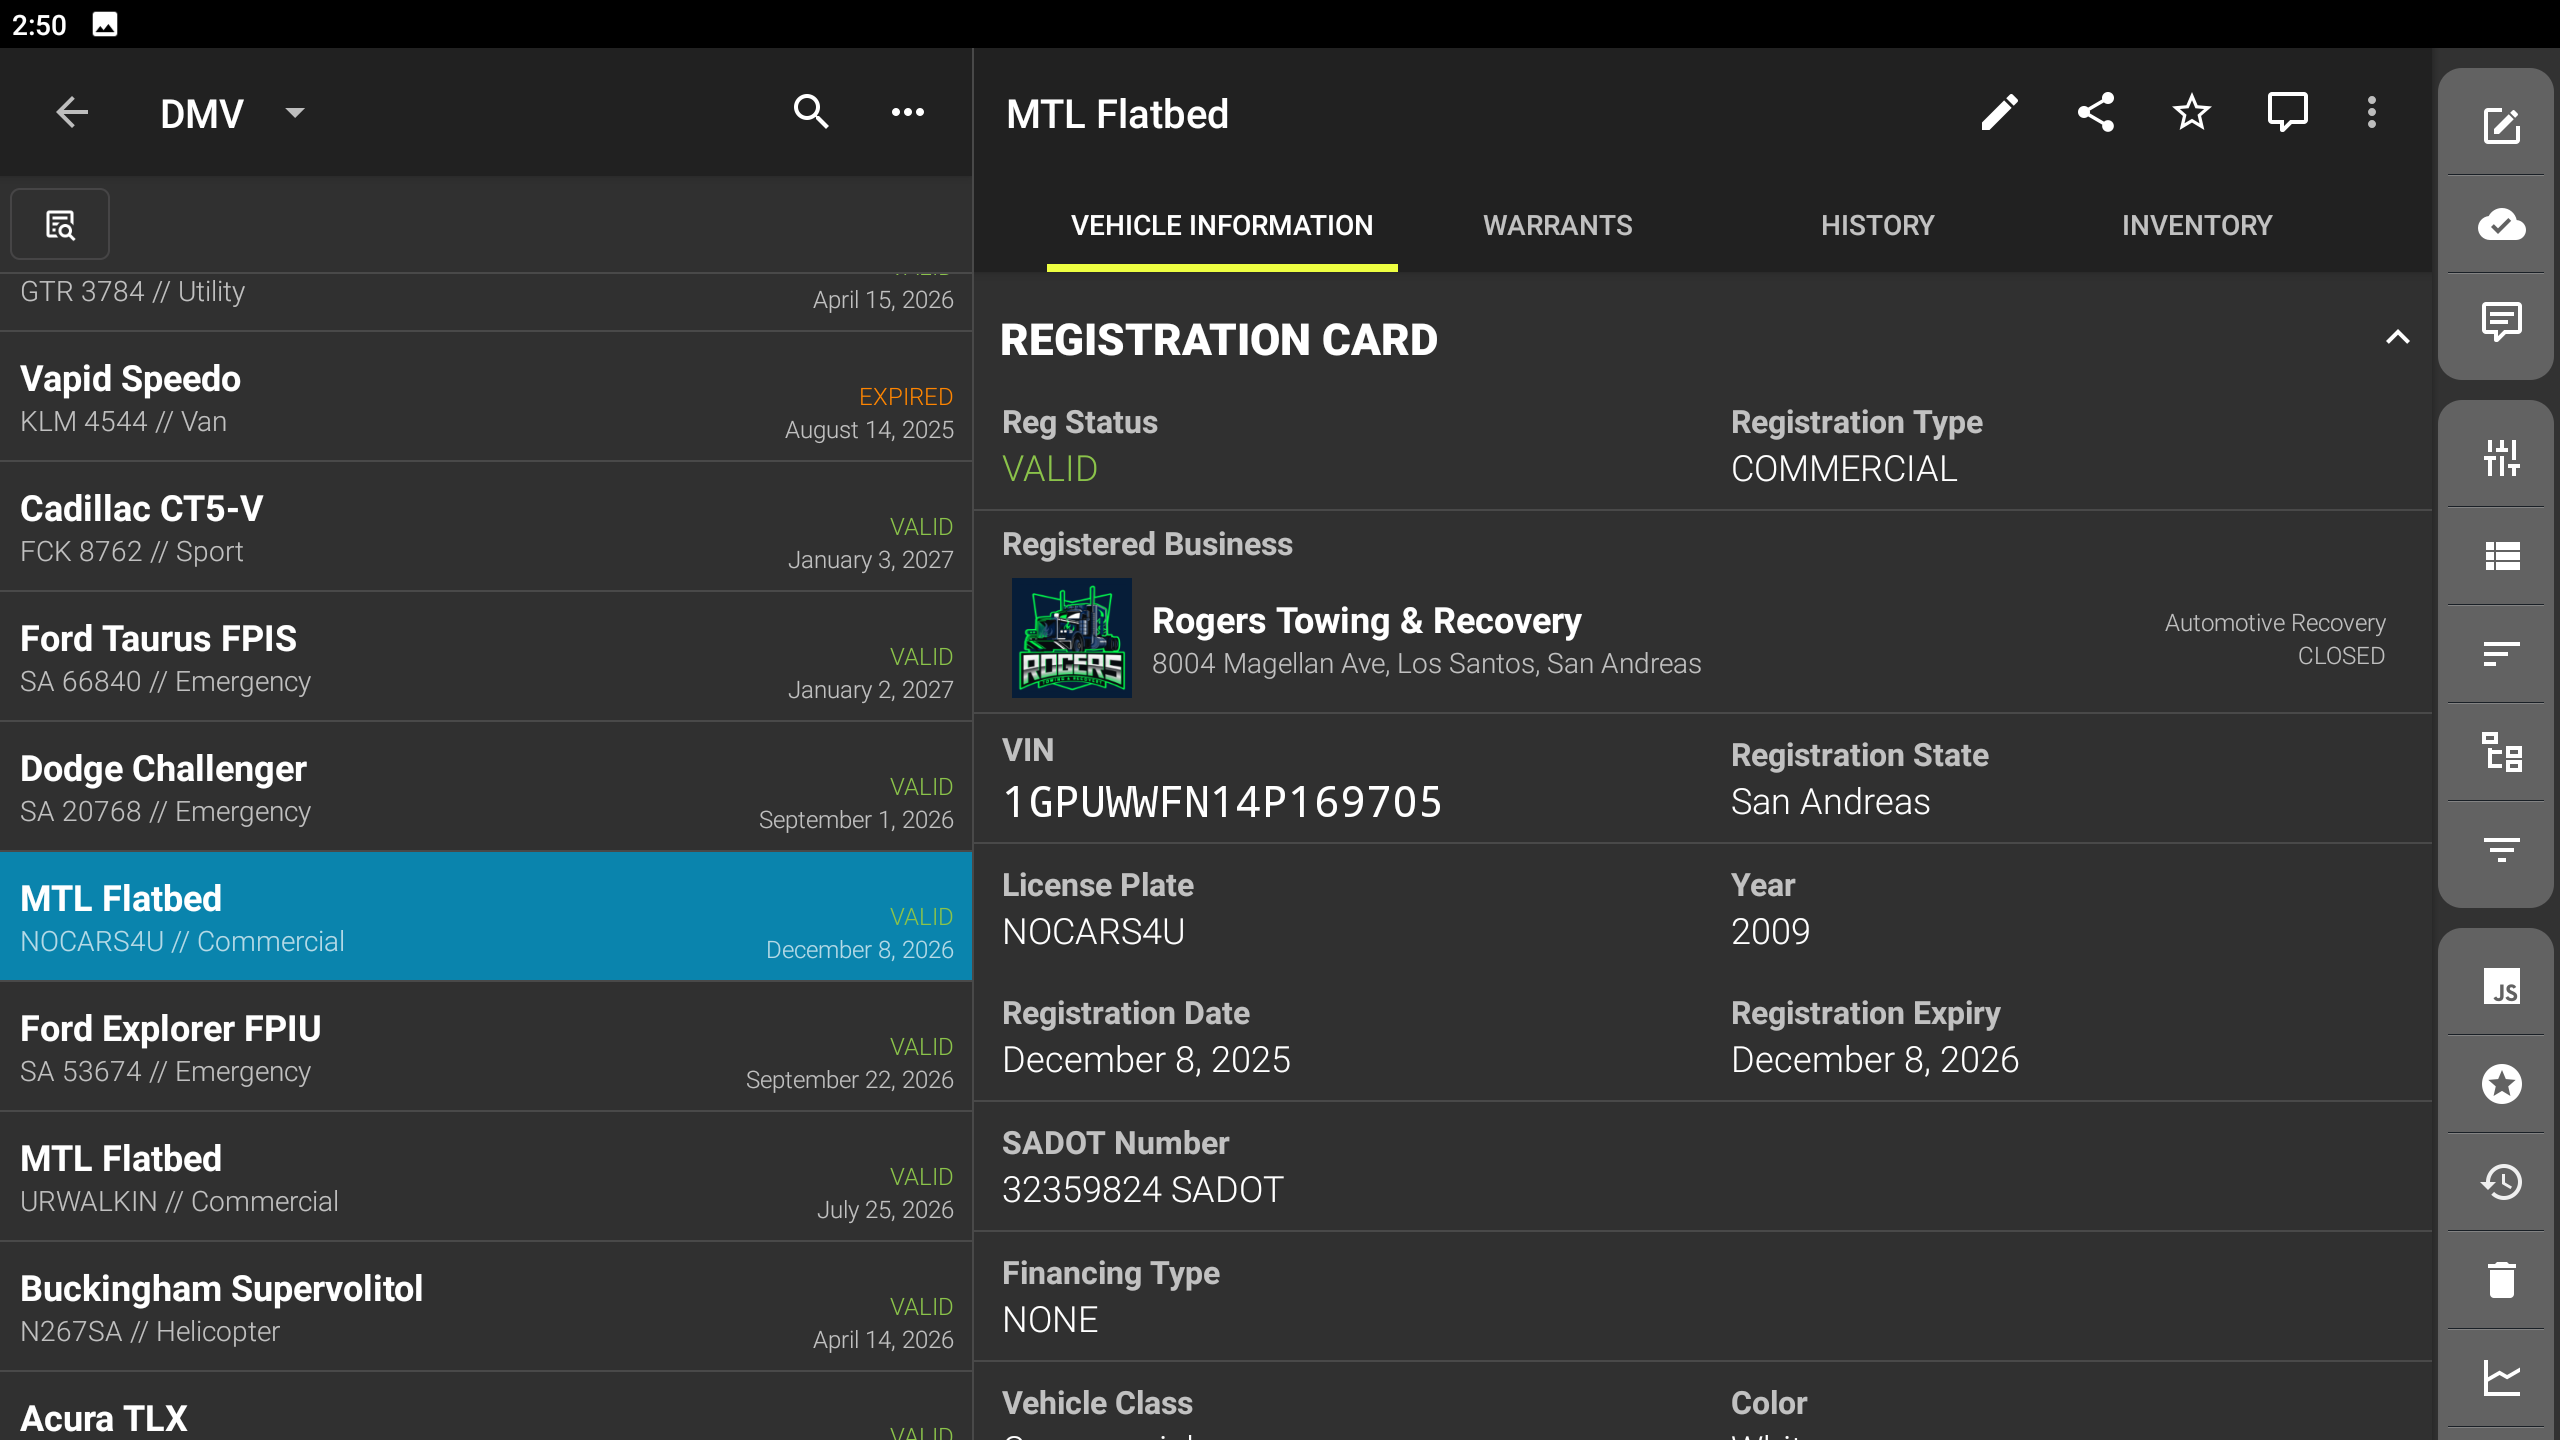This screenshot has height=1440, width=2560.
Task: Open the History tab
Action: pos(1877,226)
